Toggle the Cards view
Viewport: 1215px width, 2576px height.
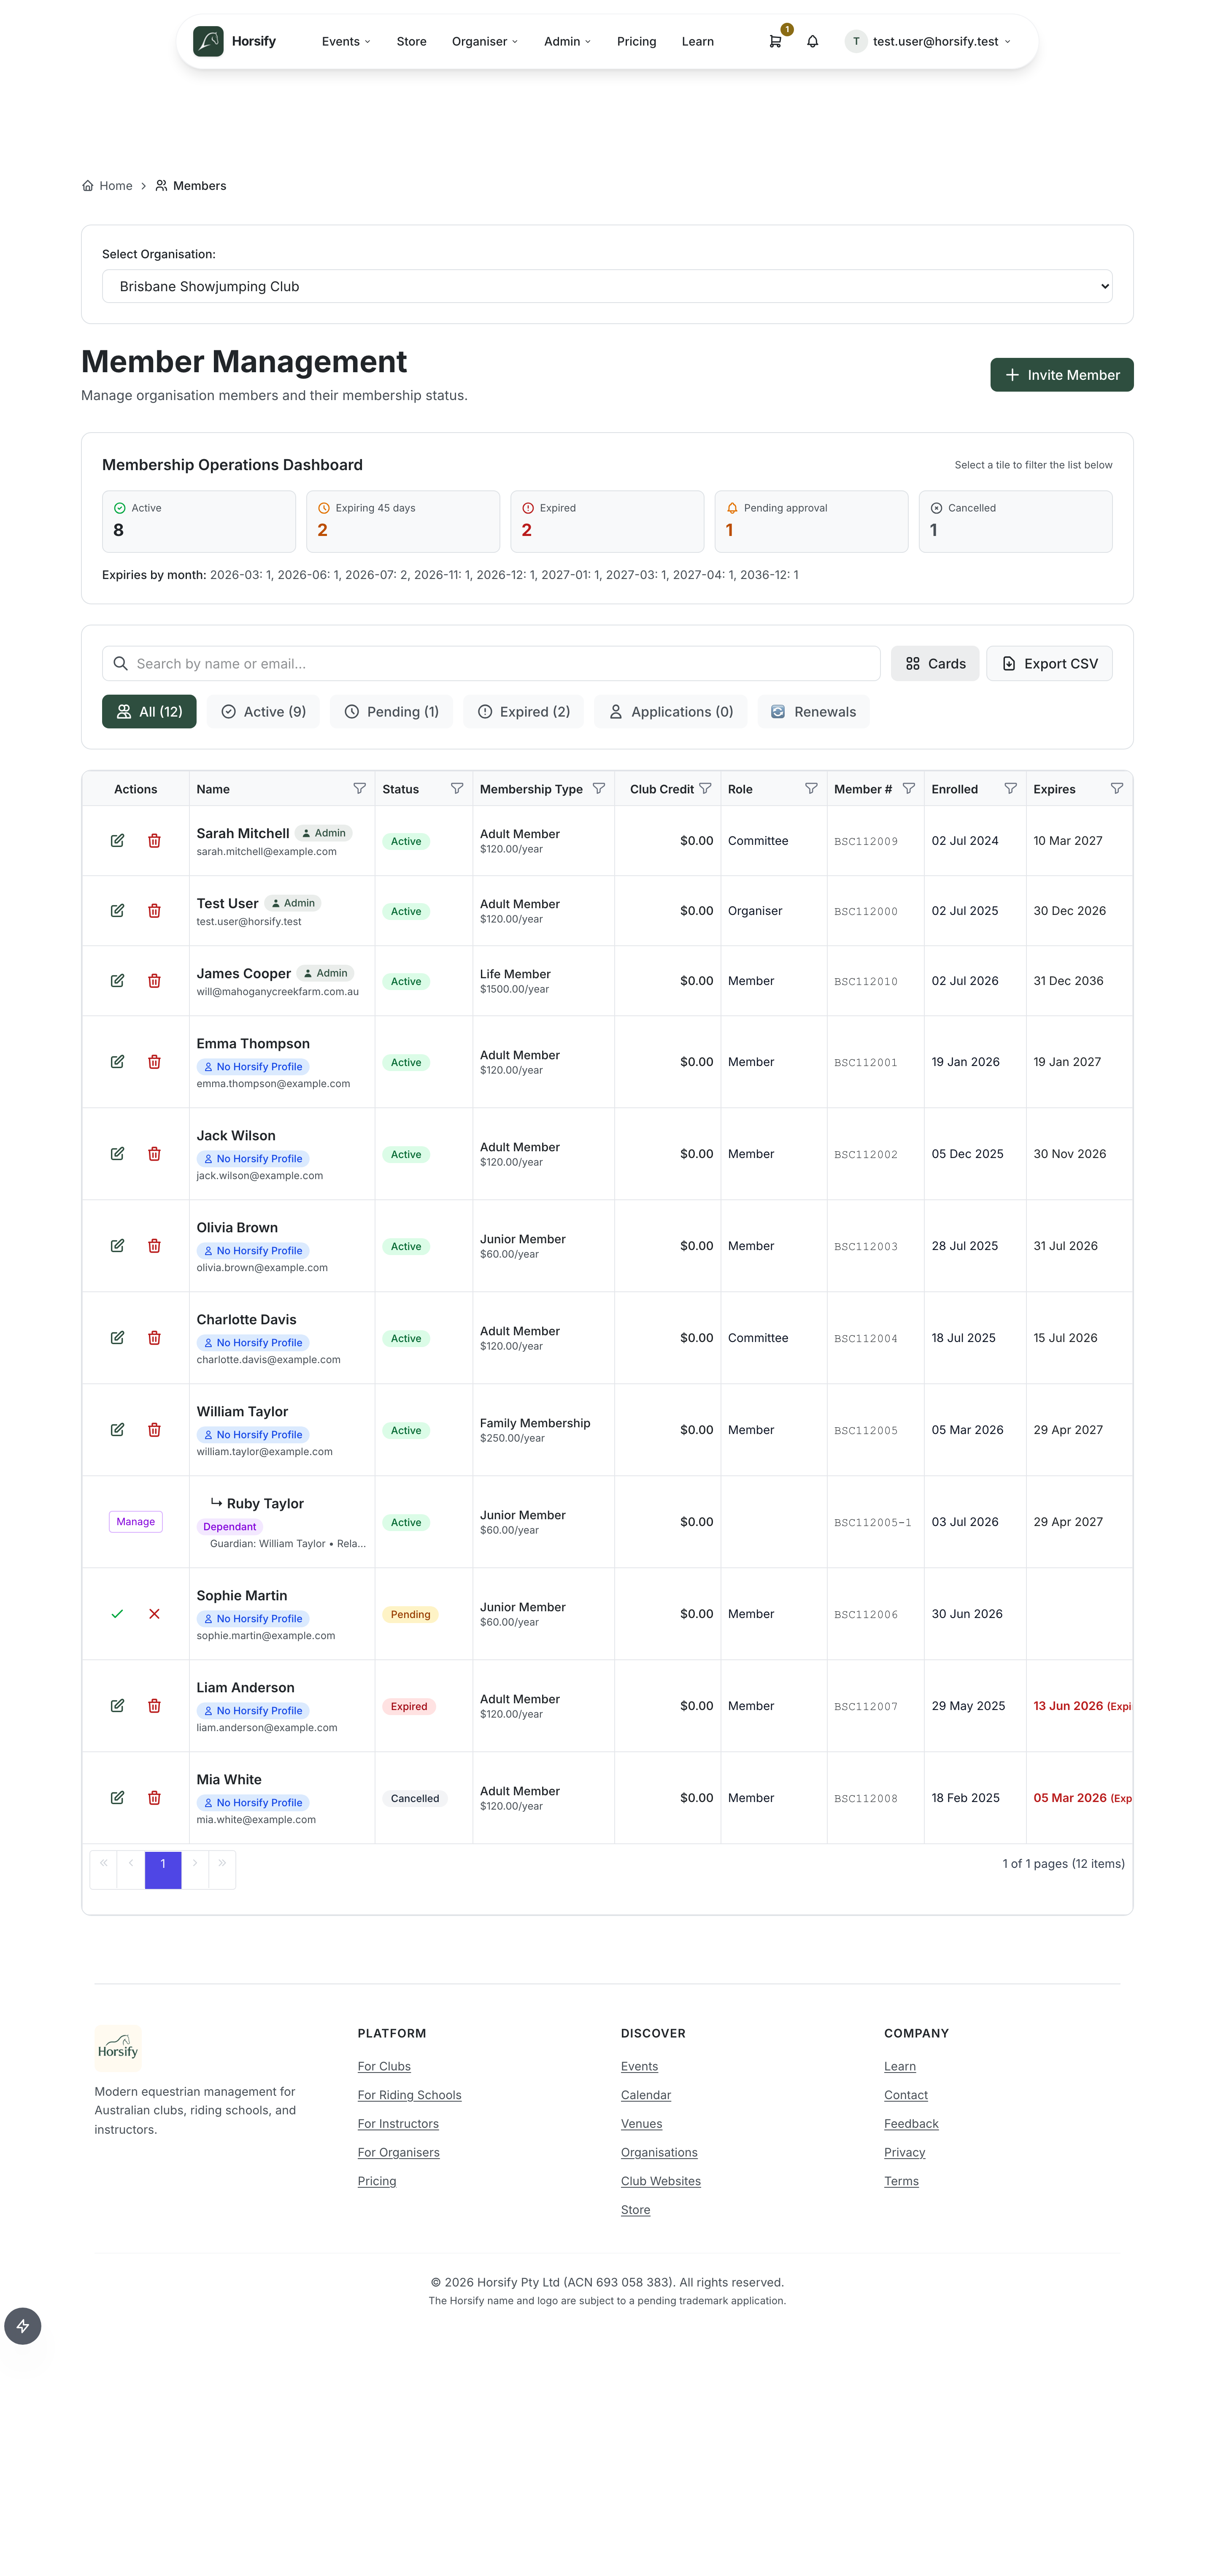935,664
